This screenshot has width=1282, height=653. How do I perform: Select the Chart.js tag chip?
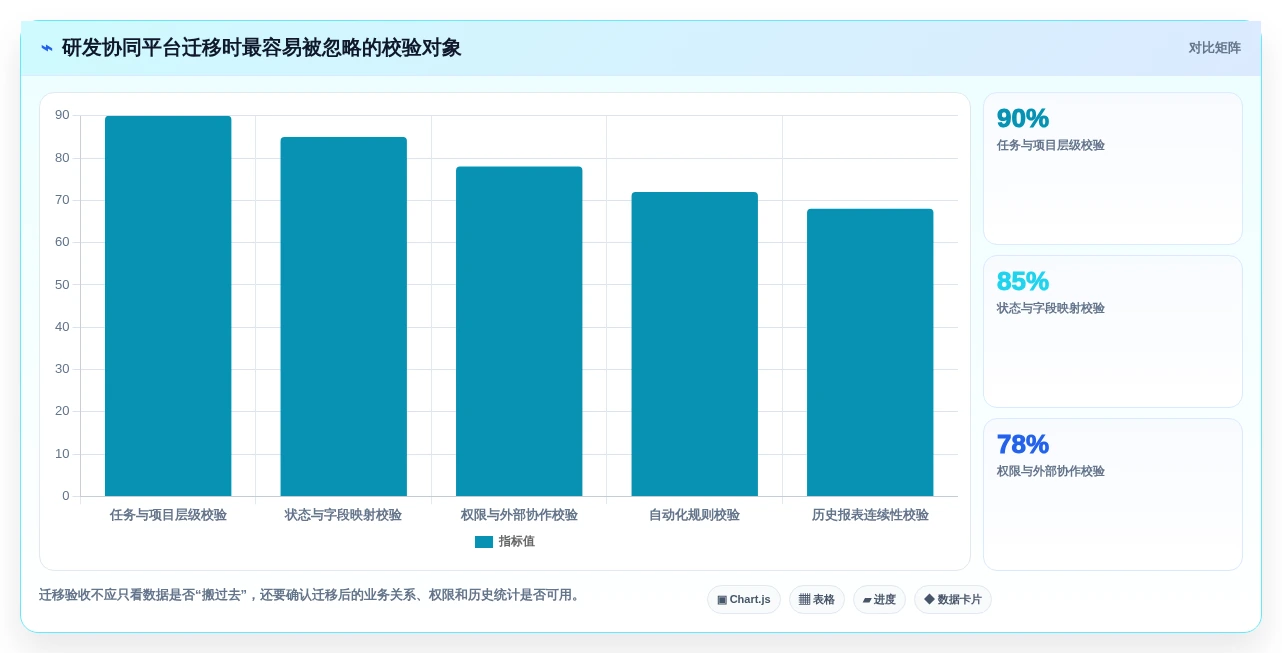(744, 600)
